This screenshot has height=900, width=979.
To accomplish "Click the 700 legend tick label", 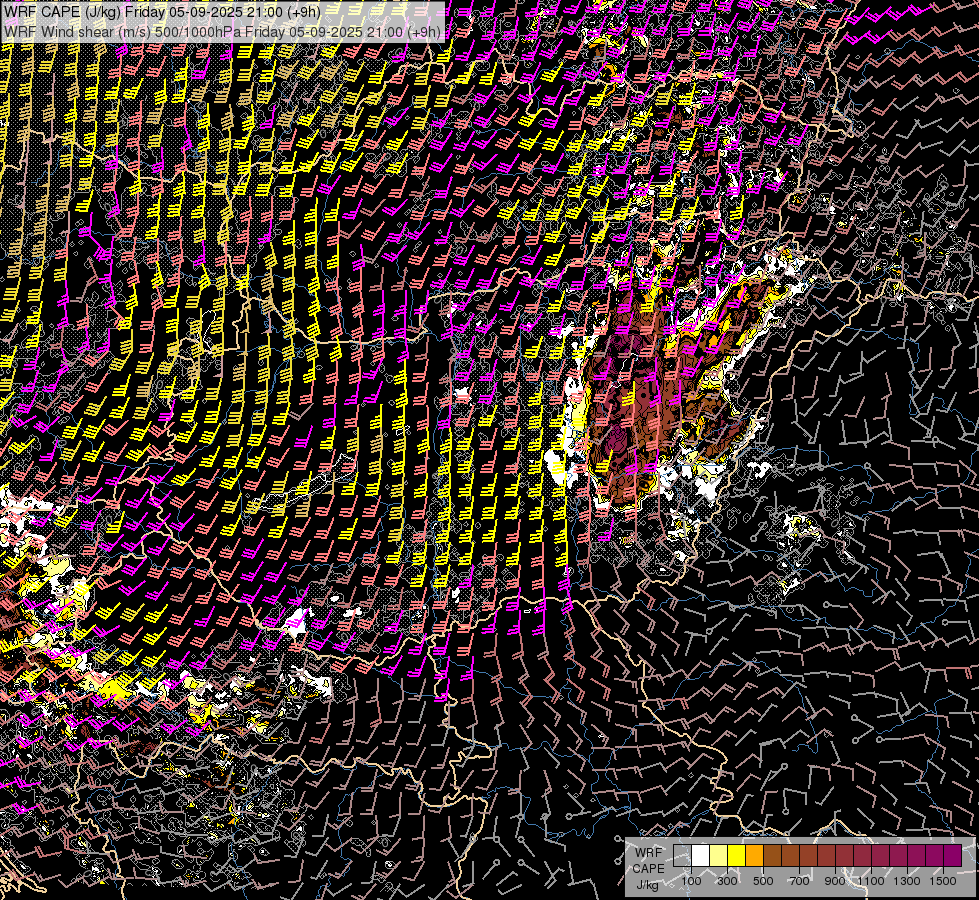I will coord(799,881).
